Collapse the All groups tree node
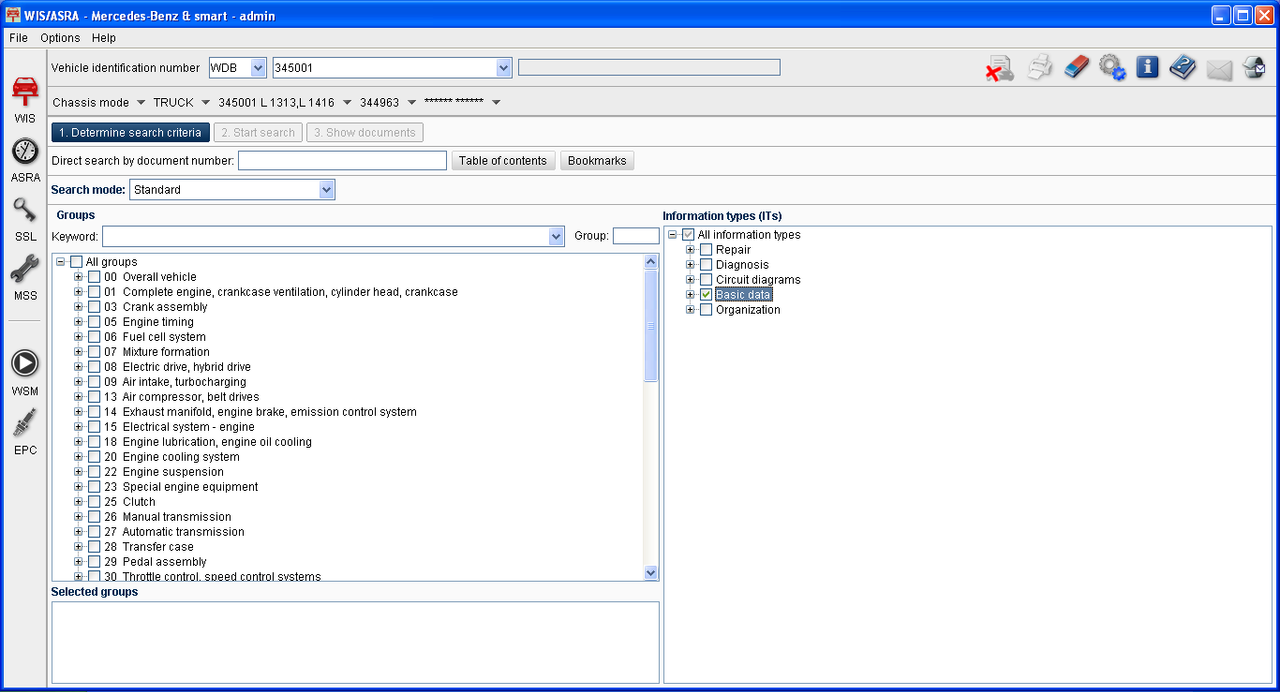The width and height of the screenshot is (1280, 692). [x=61, y=262]
